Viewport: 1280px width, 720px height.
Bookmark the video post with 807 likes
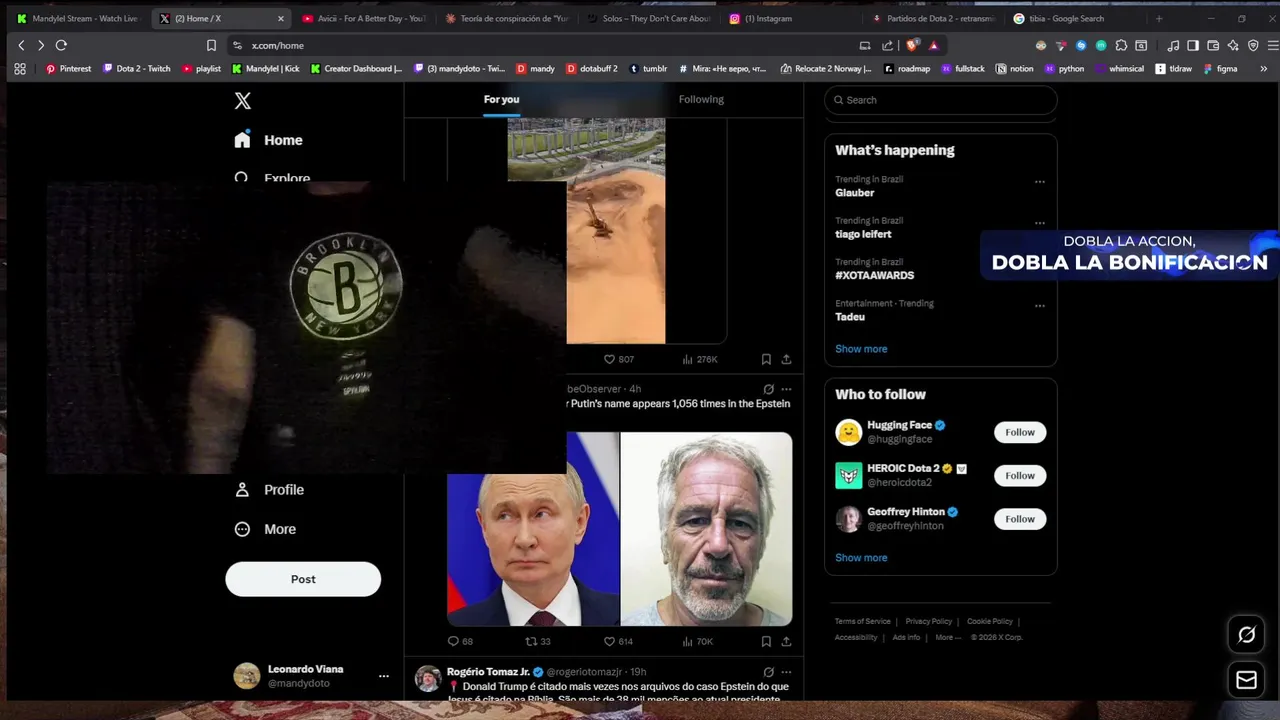[766, 359]
